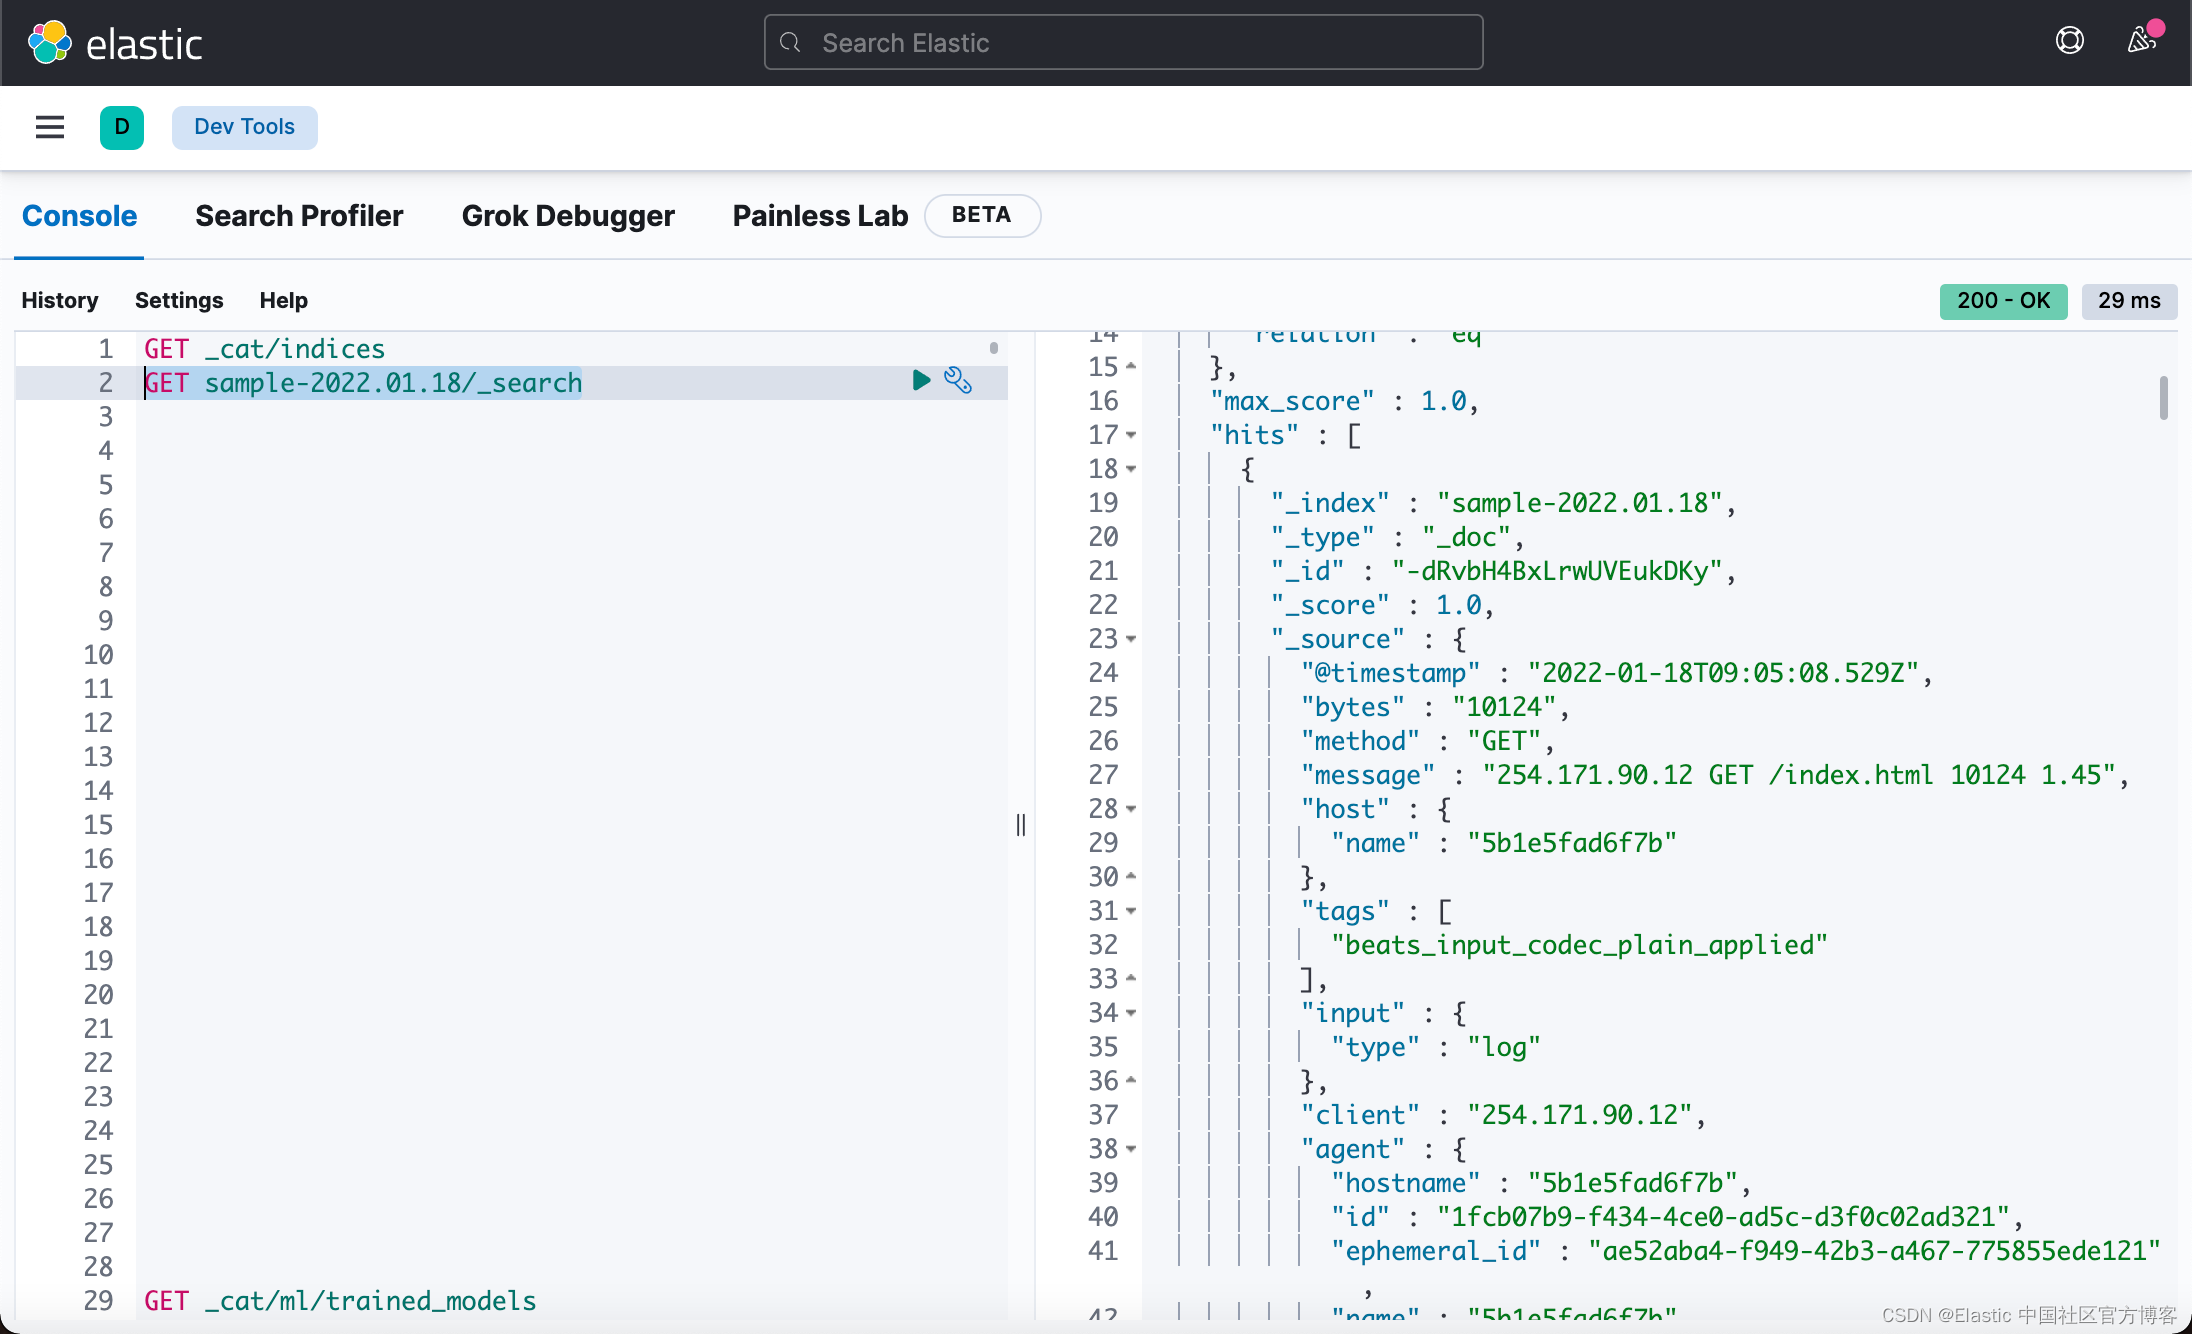The image size is (2192, 1334).
Task: Open the History panel
Action: [60, 300]
